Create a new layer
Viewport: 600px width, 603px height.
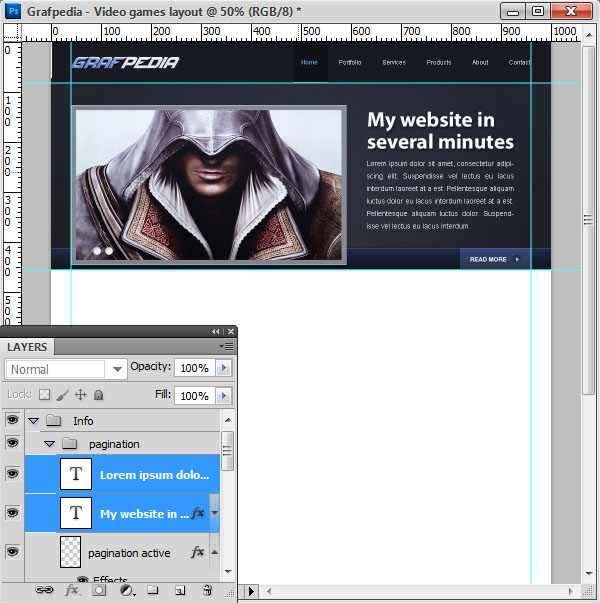[x=180, y=590]
